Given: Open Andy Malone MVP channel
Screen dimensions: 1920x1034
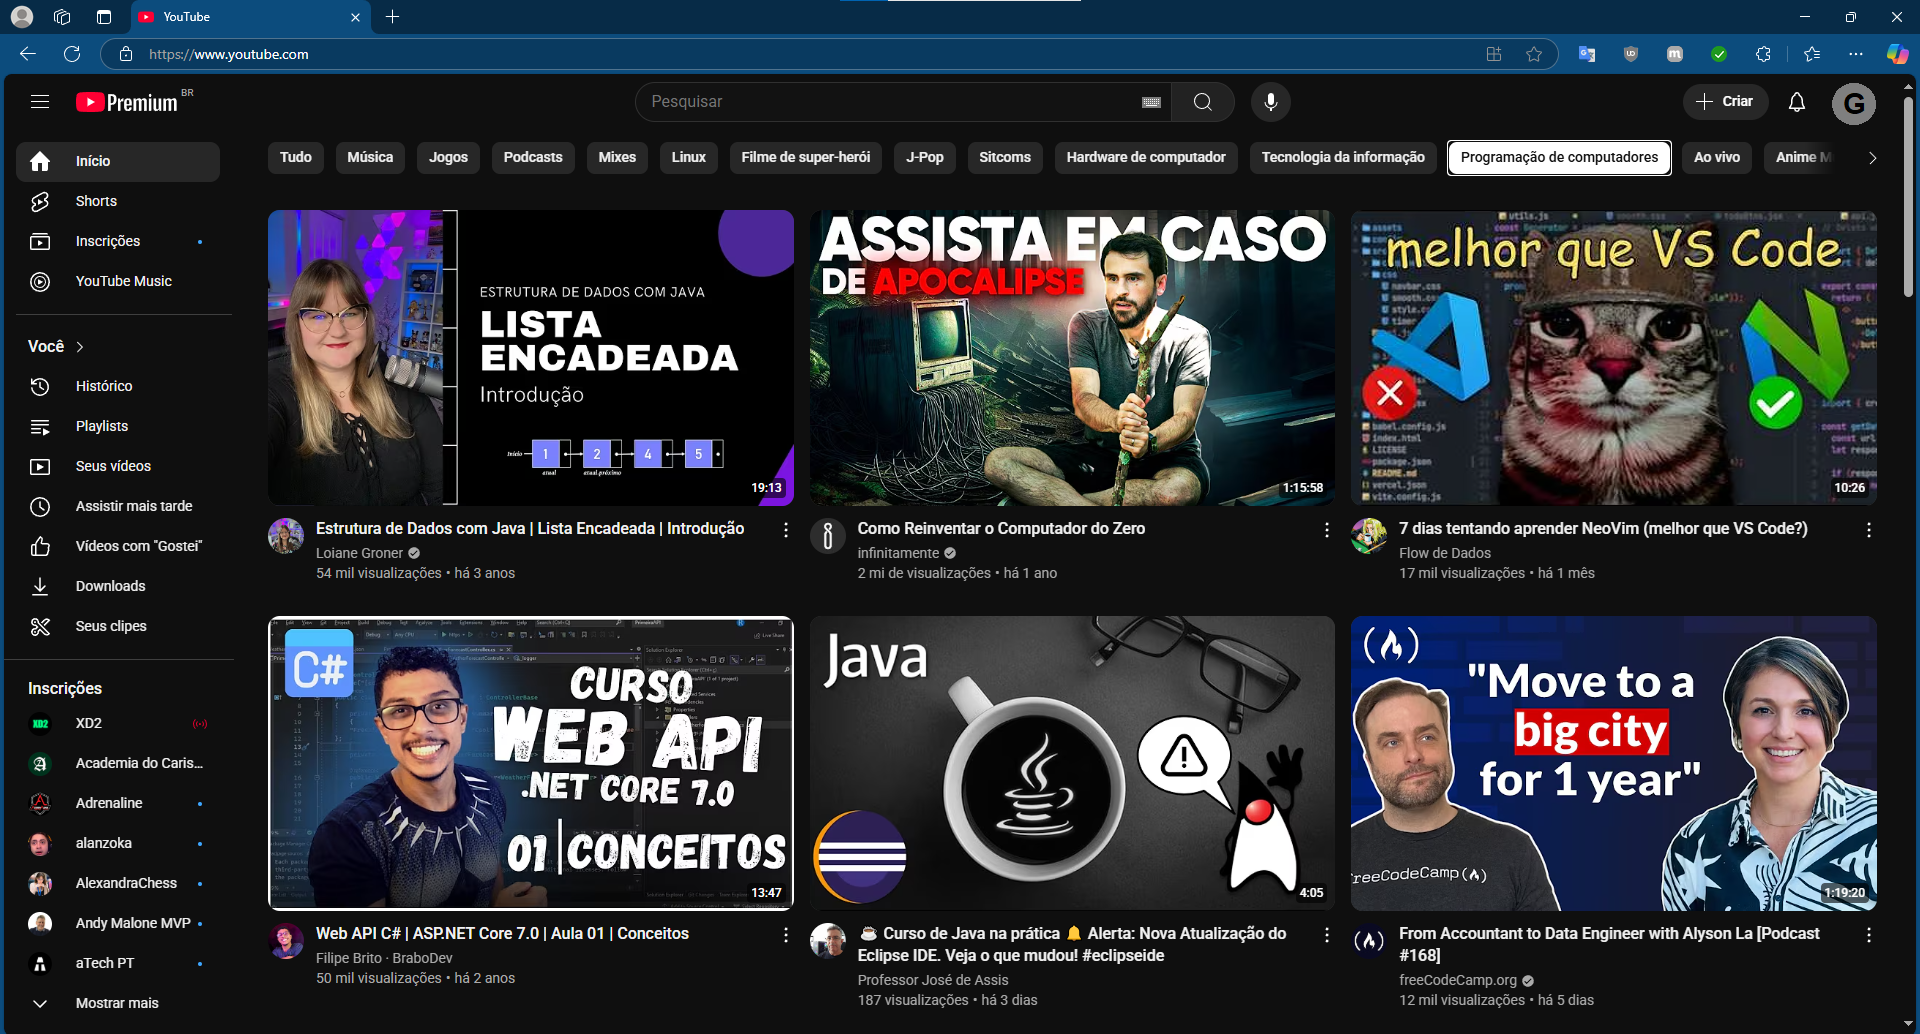Looking at the screenshot, I should [118, 923].
